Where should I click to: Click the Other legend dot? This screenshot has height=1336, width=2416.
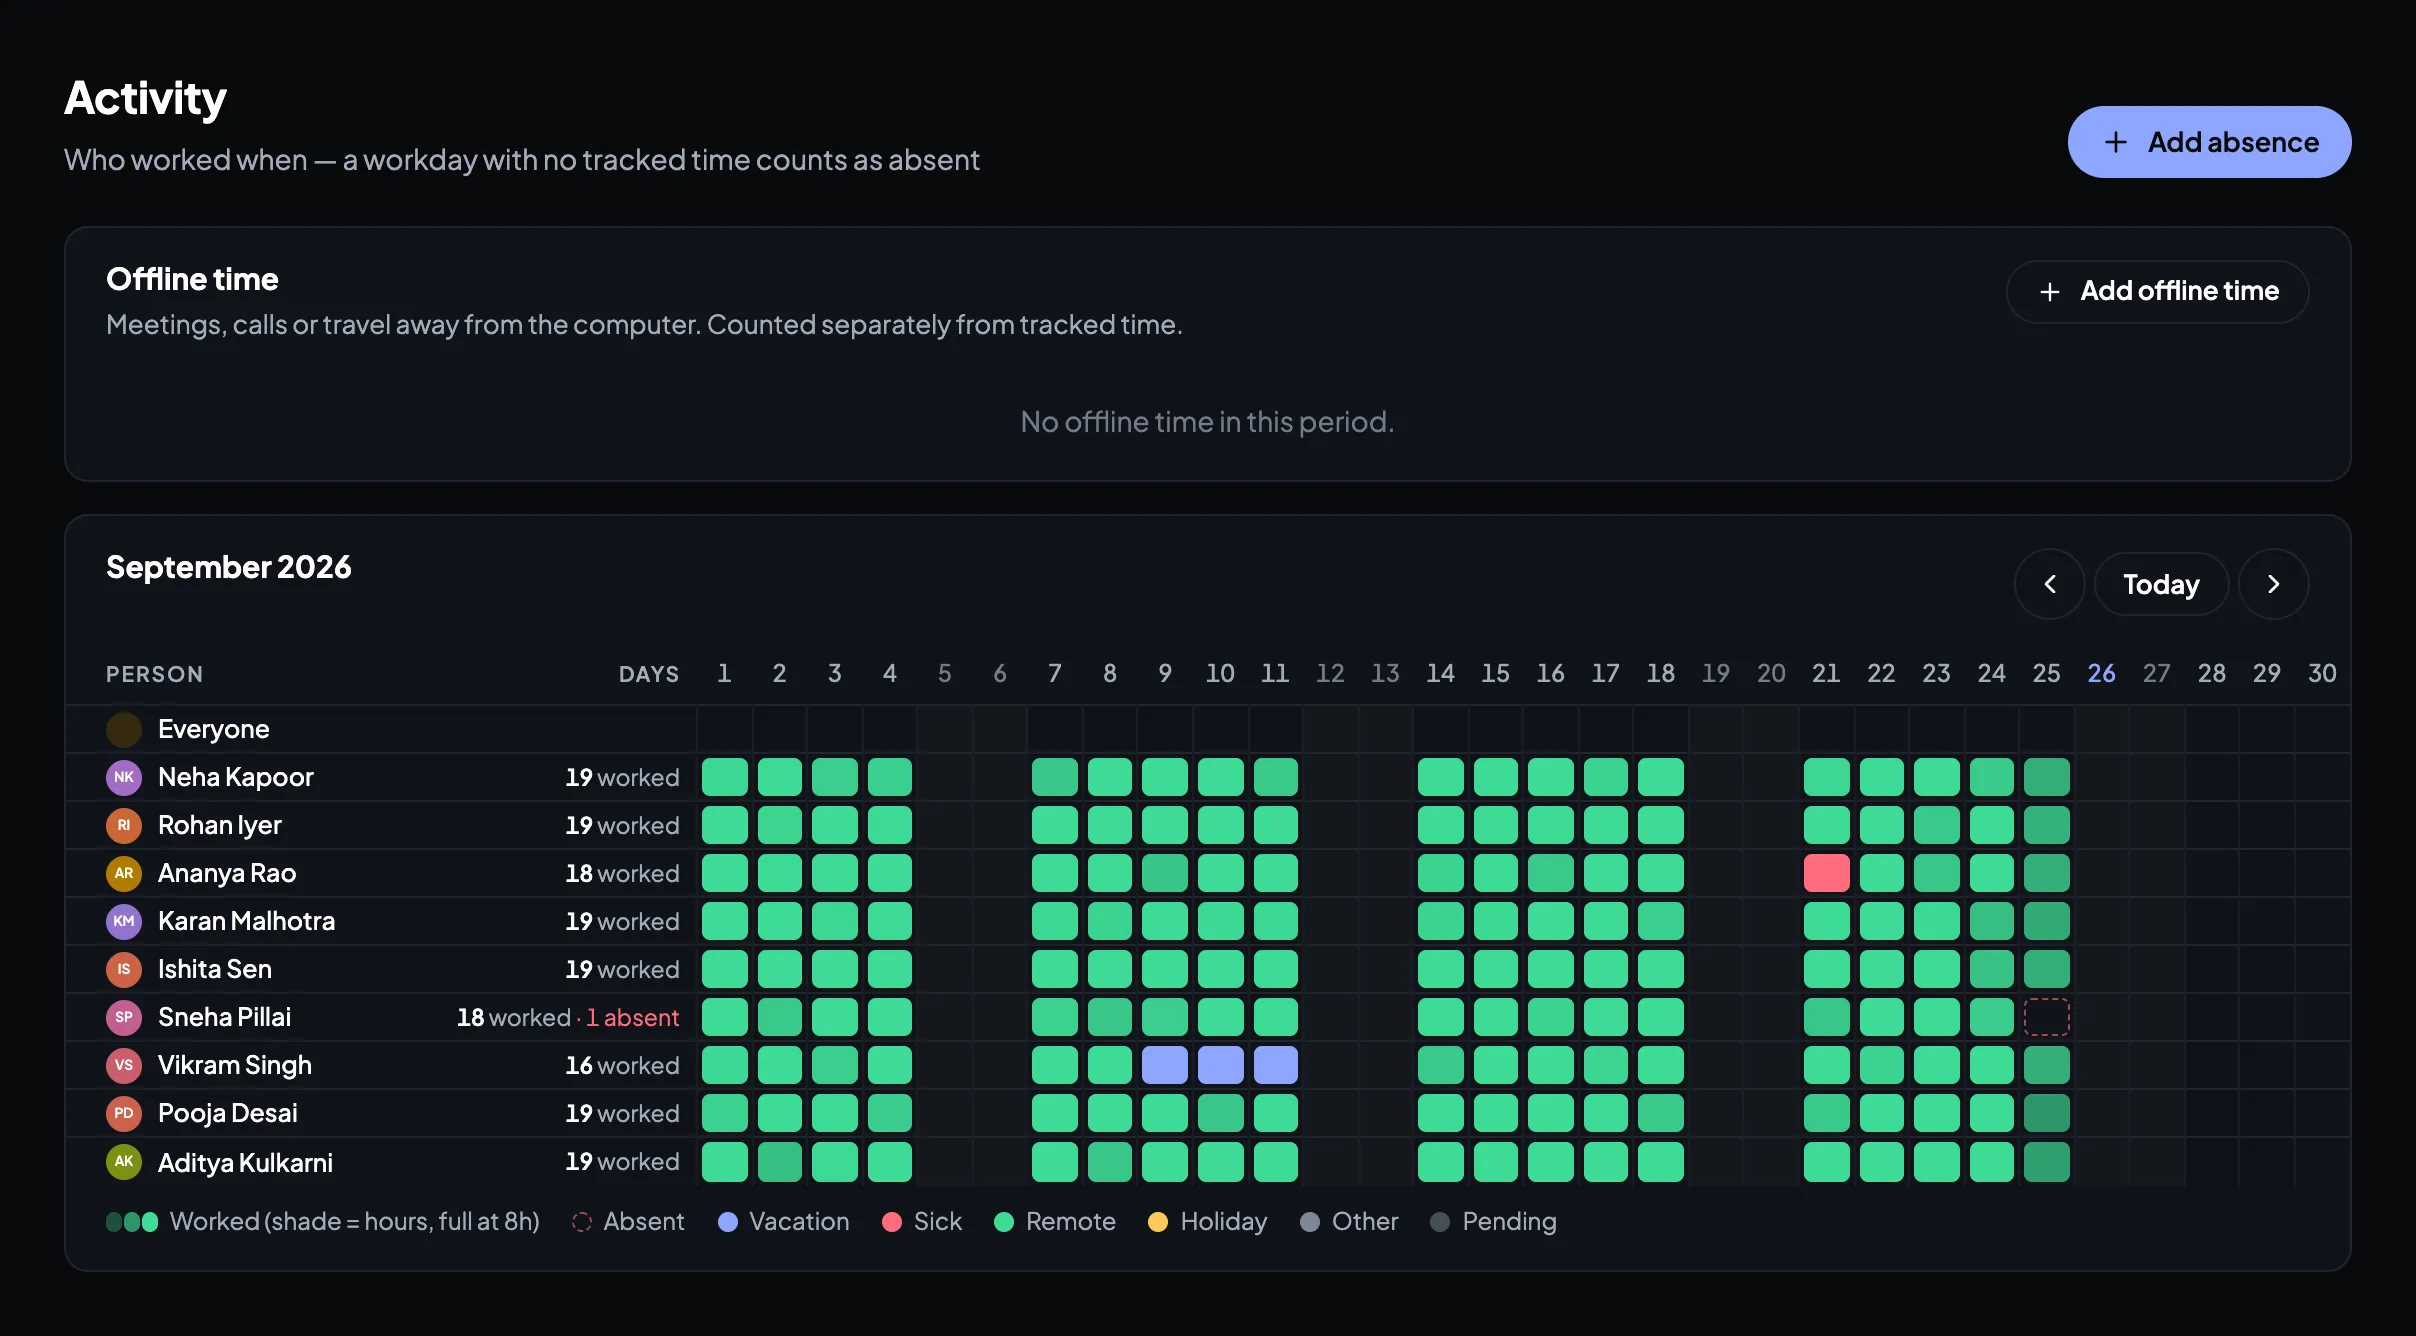click(1310, 1222)
